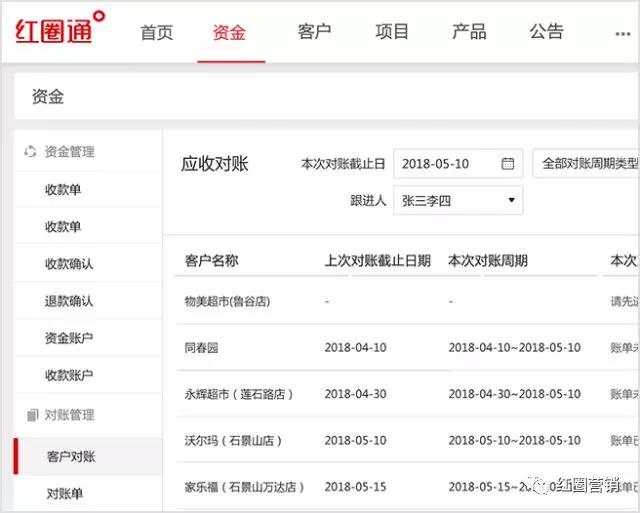This screenshot has width=640, height=513.
Task: Open the calendar icon in date field
Action: 507,164
